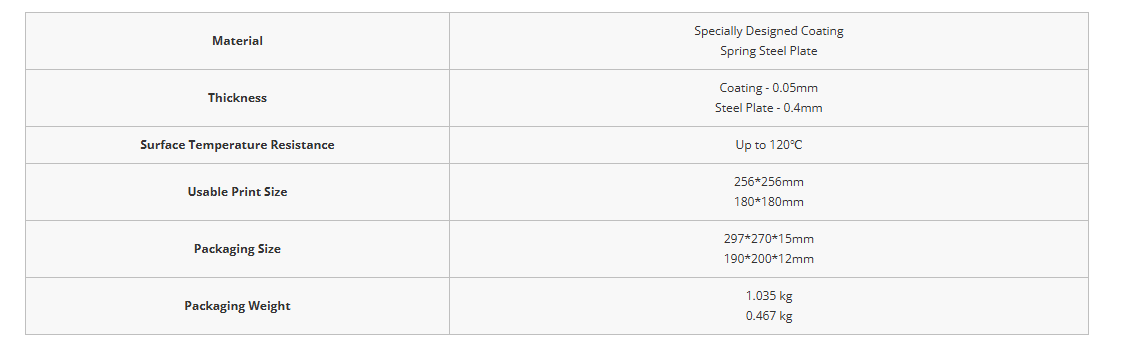Select the 256*256mm print size
This screenshot has height=360, width=1129.
tap(768, 181)
